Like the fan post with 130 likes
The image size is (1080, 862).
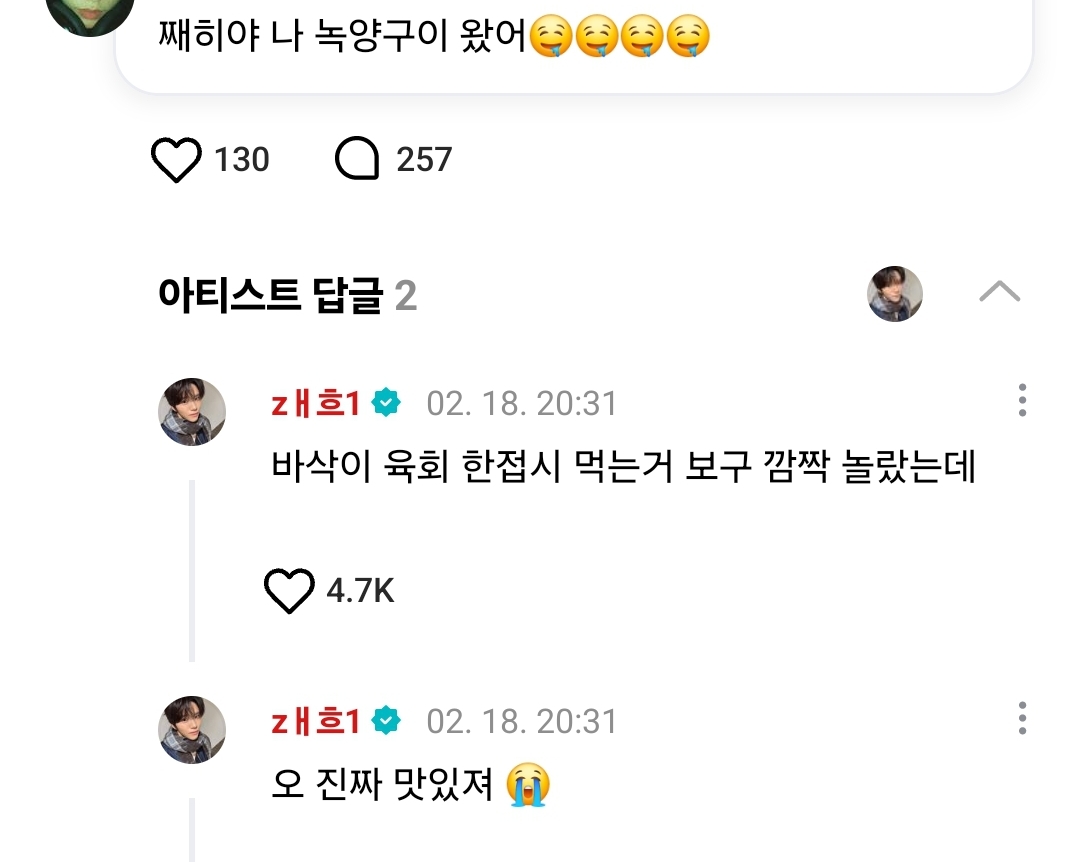176,160
